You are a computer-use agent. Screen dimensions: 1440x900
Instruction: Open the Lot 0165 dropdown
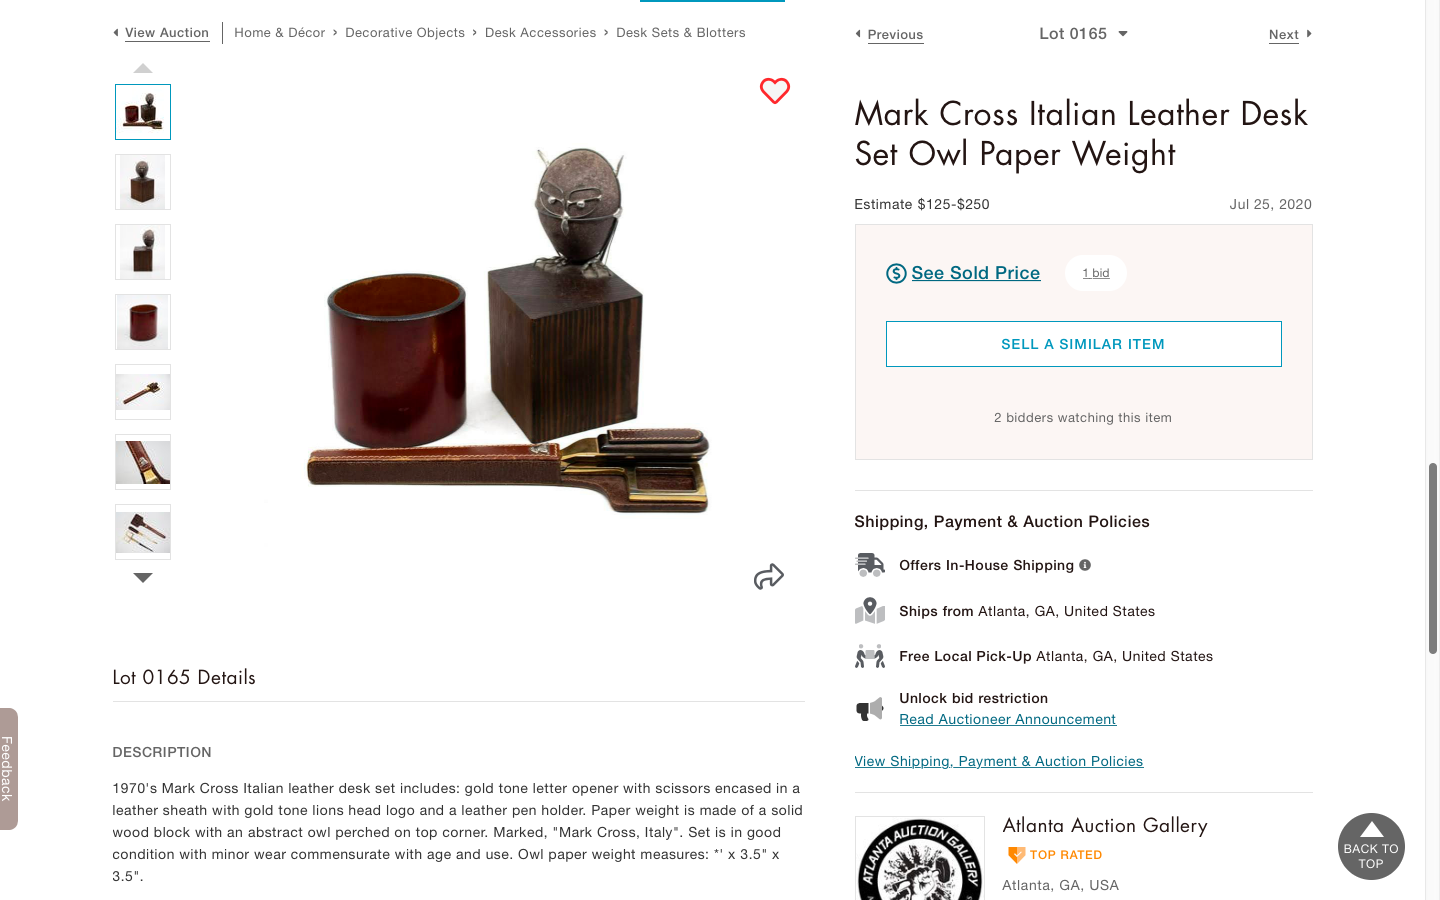click(x=1083, y=34)
